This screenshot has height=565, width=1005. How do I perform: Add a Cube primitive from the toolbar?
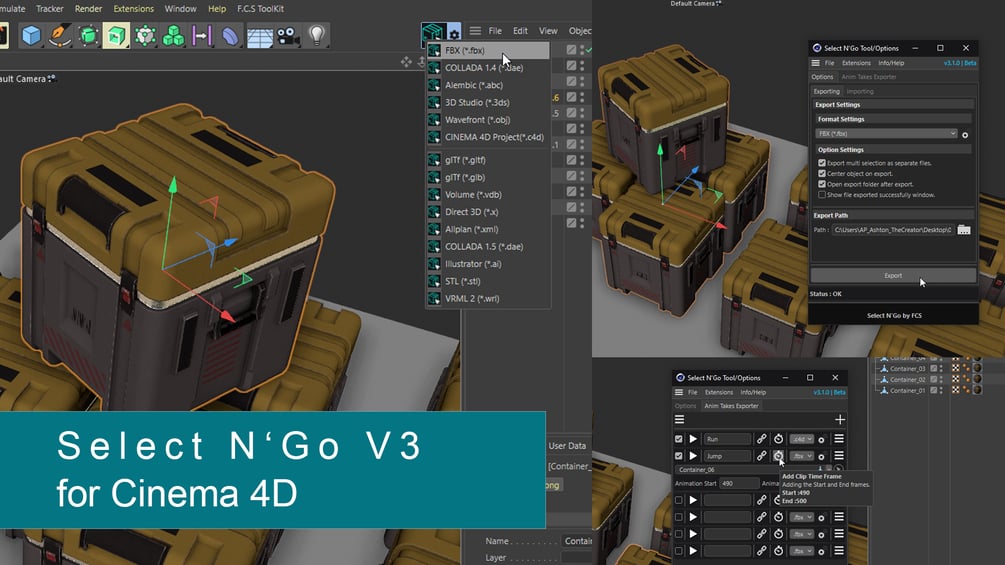(31, 35)
